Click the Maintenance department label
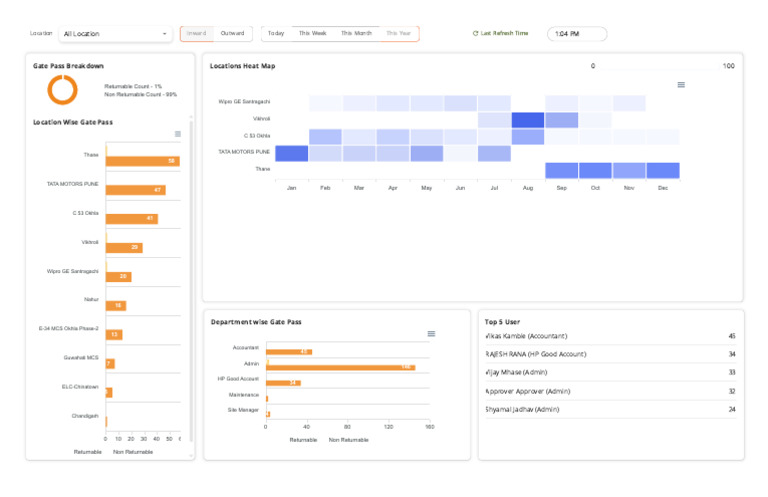The image size is (768, 497). 243,395
